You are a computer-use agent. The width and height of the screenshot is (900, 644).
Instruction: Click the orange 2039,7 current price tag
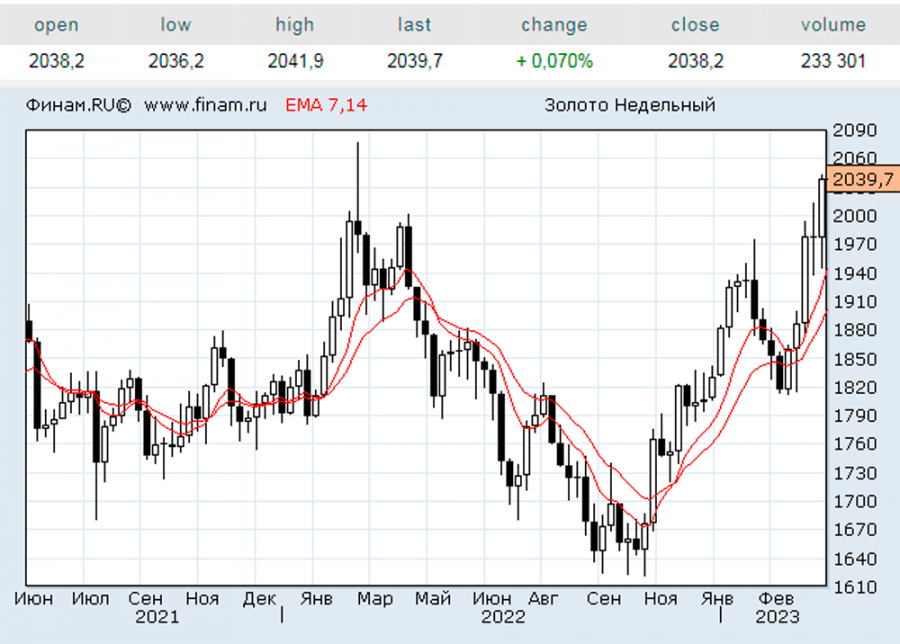tap(862, 179)
